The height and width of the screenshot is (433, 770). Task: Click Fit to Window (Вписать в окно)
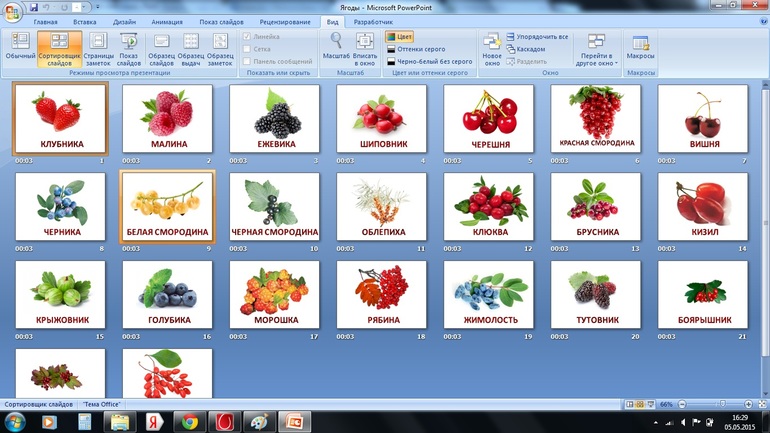pos(365,47)
